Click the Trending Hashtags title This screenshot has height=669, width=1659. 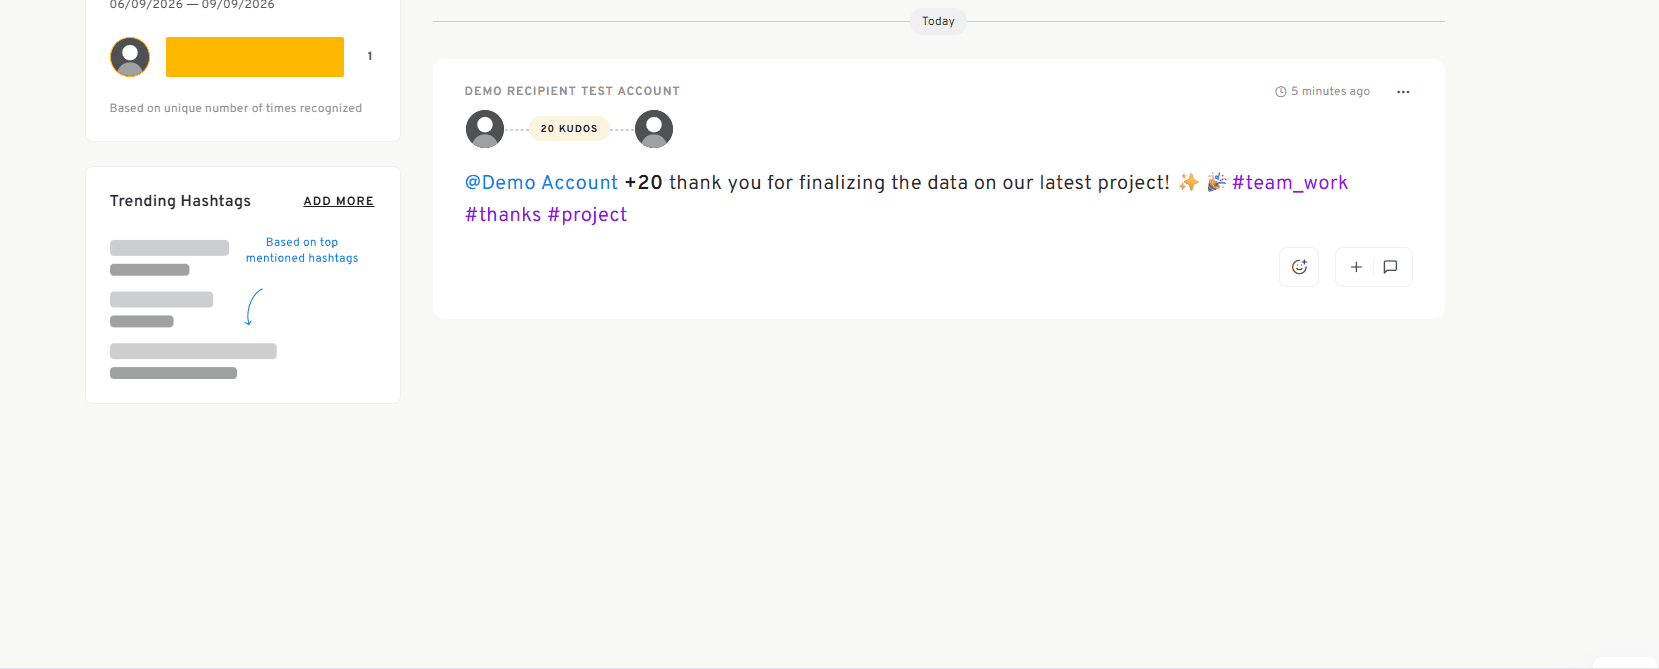(x=180, y=201)
